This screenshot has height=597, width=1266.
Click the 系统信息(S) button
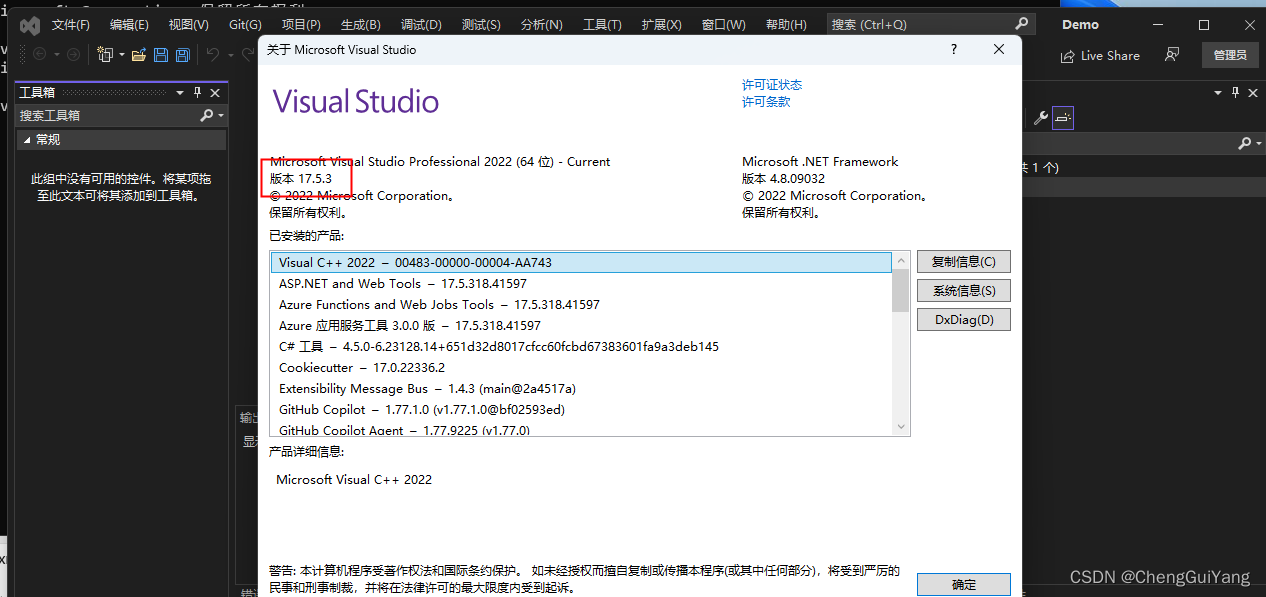[964, 291]
